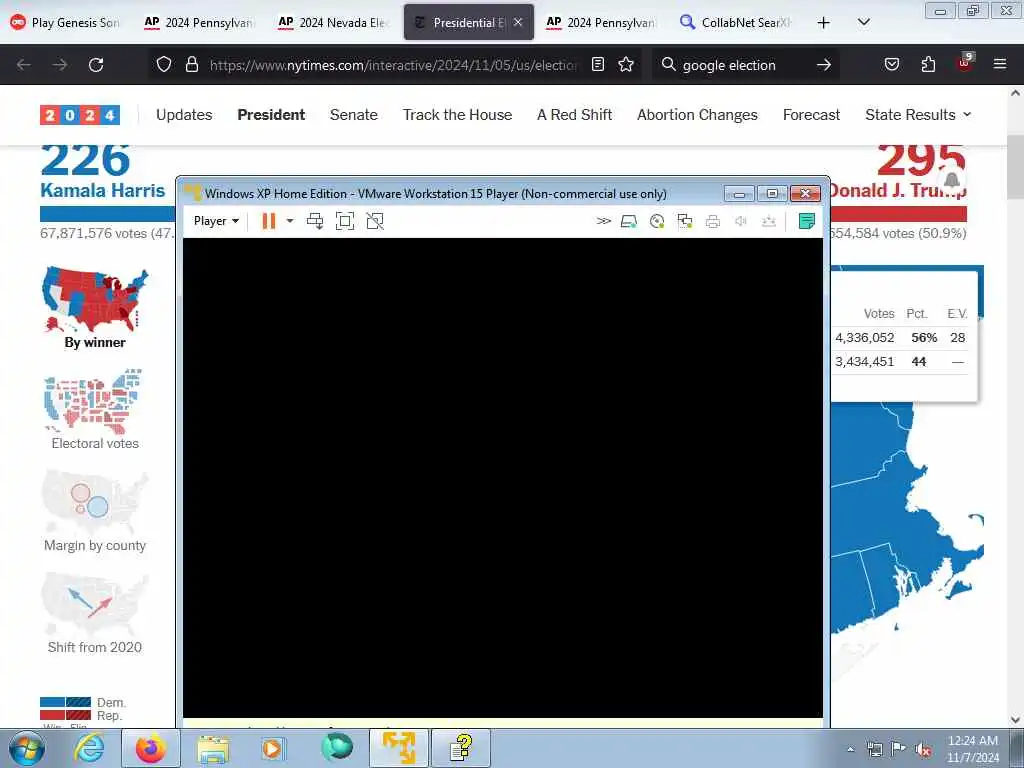This screenshot has width=1024, height=768.
Task: Switch to the VMware Player taskbar button
Action: click(399, 748)
